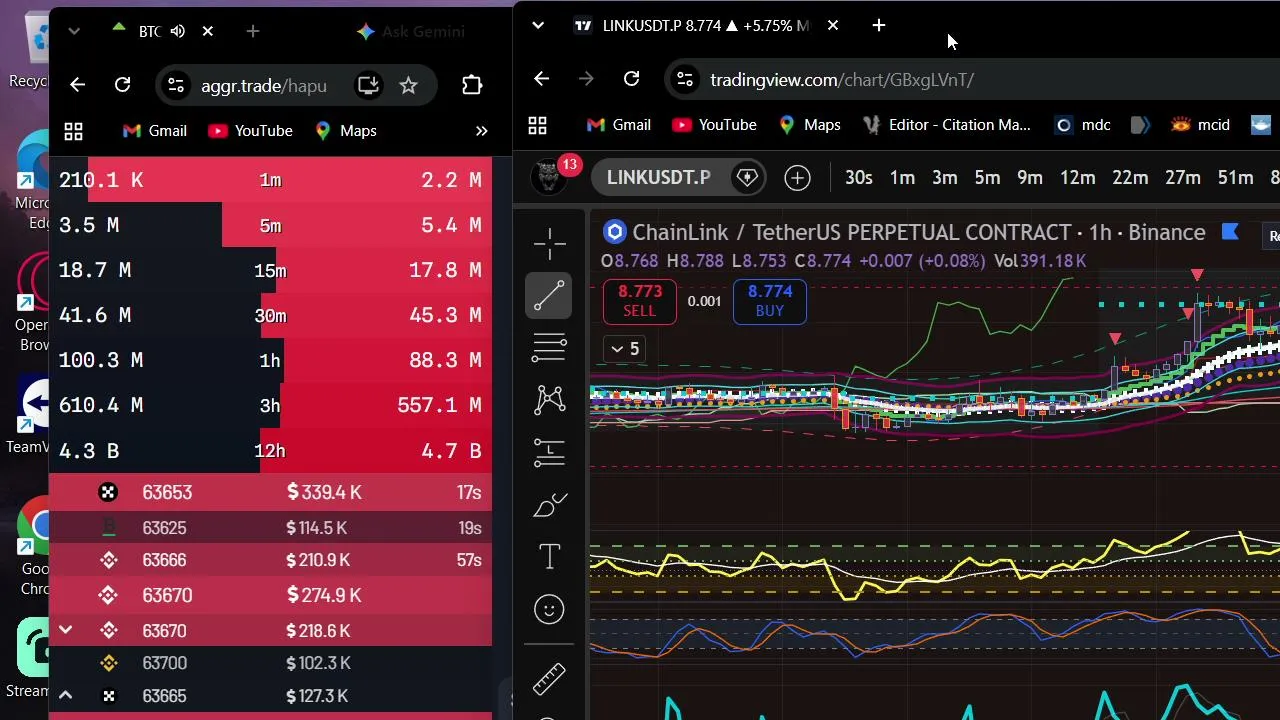Open the Editor - Citation Ma... bookmark

click(x=946, y=125)
